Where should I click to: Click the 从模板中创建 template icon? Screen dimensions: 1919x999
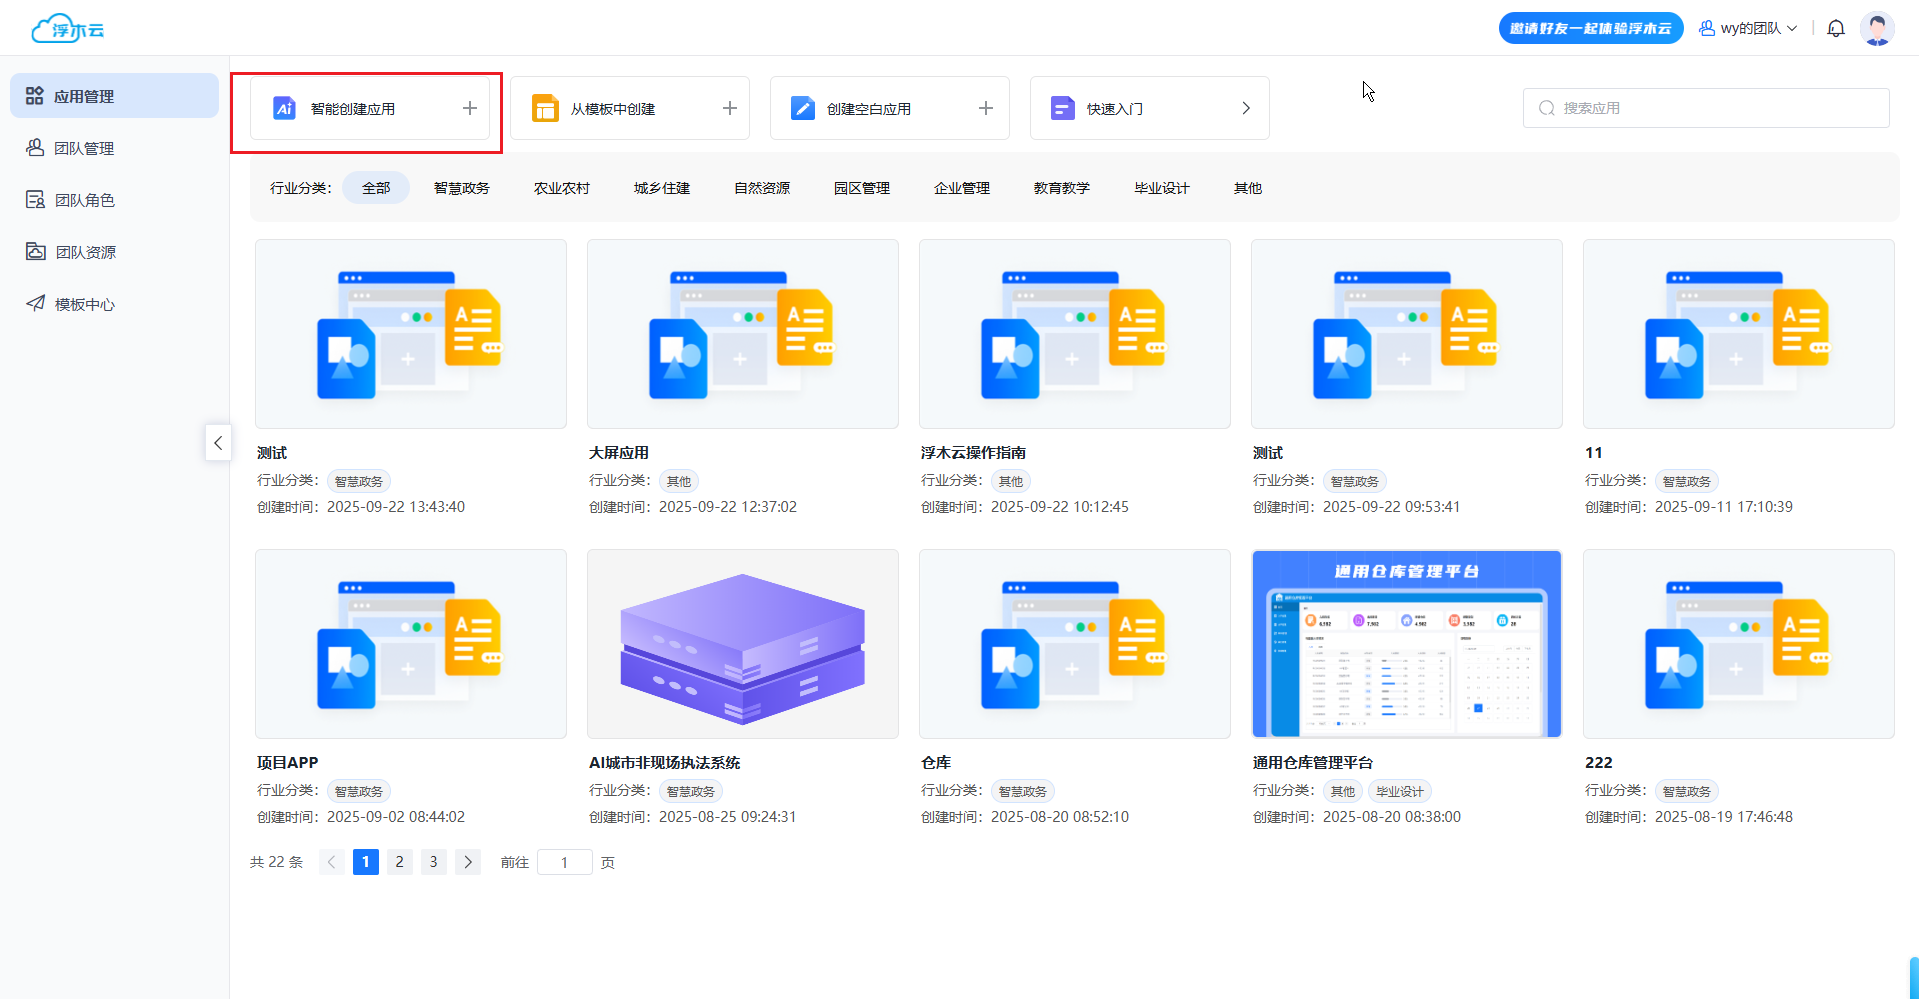pos(545,108)
